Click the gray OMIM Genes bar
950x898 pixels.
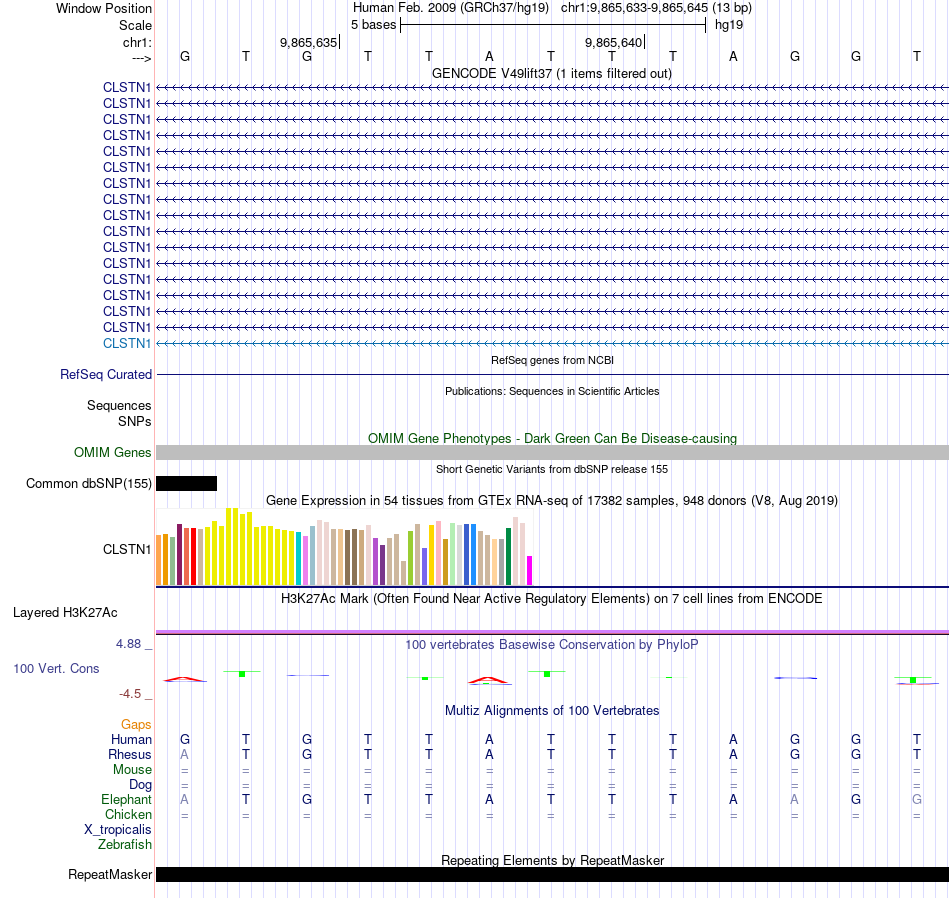tap(552, 453)
